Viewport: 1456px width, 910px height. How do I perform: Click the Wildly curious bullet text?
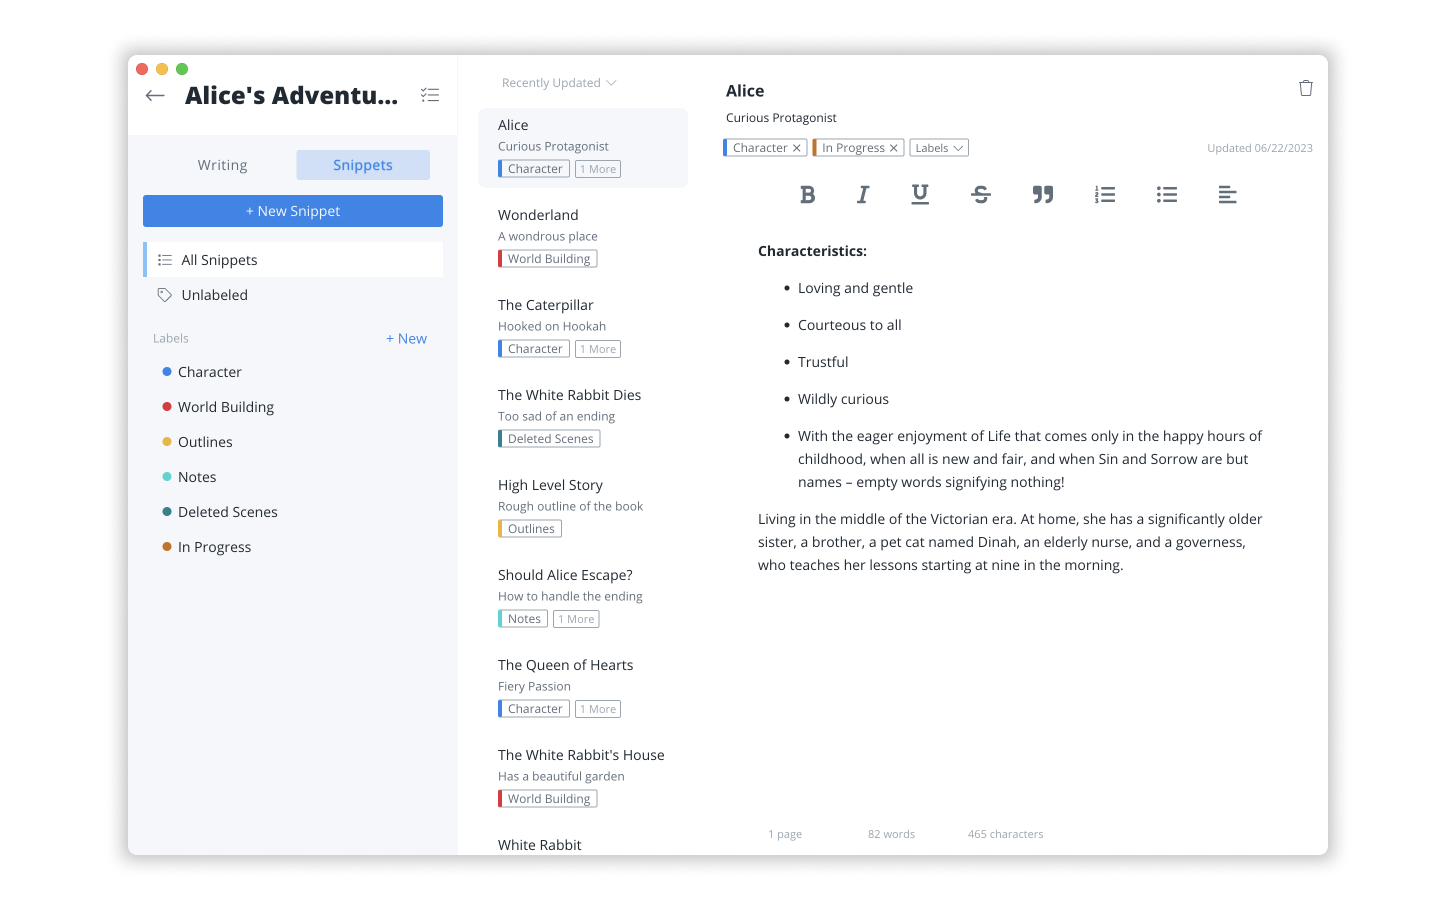coord(843,399)
